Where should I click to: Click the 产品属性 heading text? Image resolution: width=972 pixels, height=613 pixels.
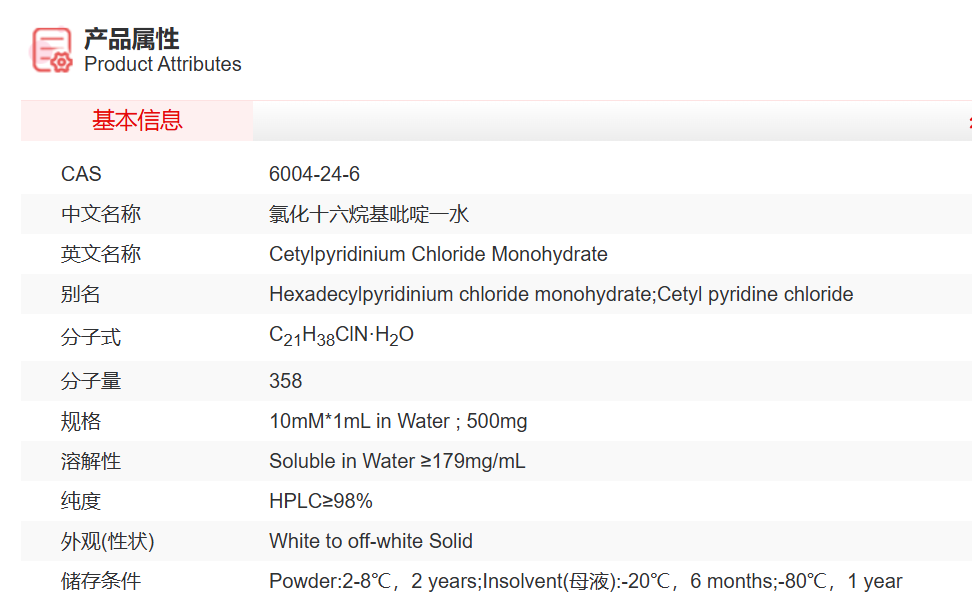point(131,38)
